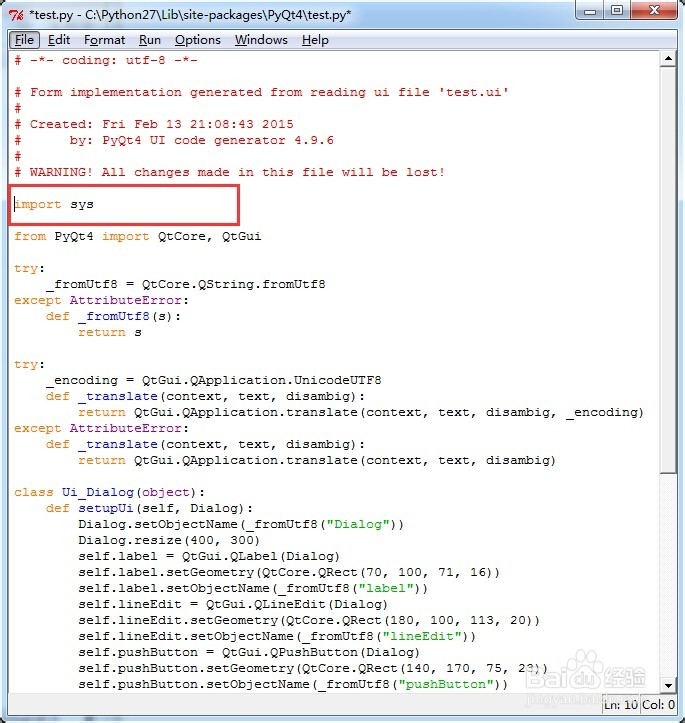685x723 pixels.
Task: Minimize the IDLE editor window
Action: [x=590, y=10]
